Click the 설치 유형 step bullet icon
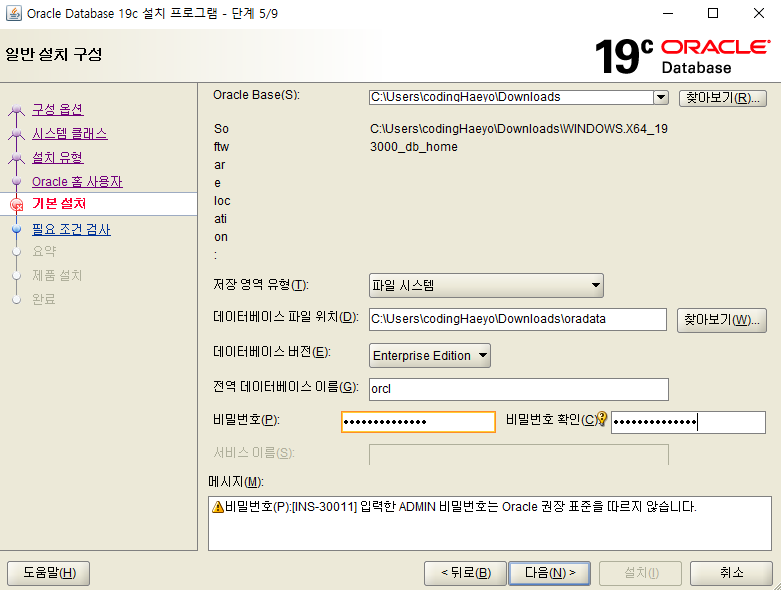This screenshot has width=781, height=590. tap(16, 157)
